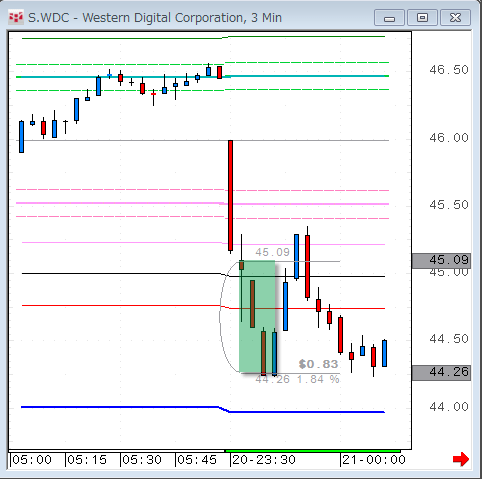The height and width of the screenshot is (479, 482).
Task: Click the 05:45 time axis label
Action: click(x=197, y=460)
